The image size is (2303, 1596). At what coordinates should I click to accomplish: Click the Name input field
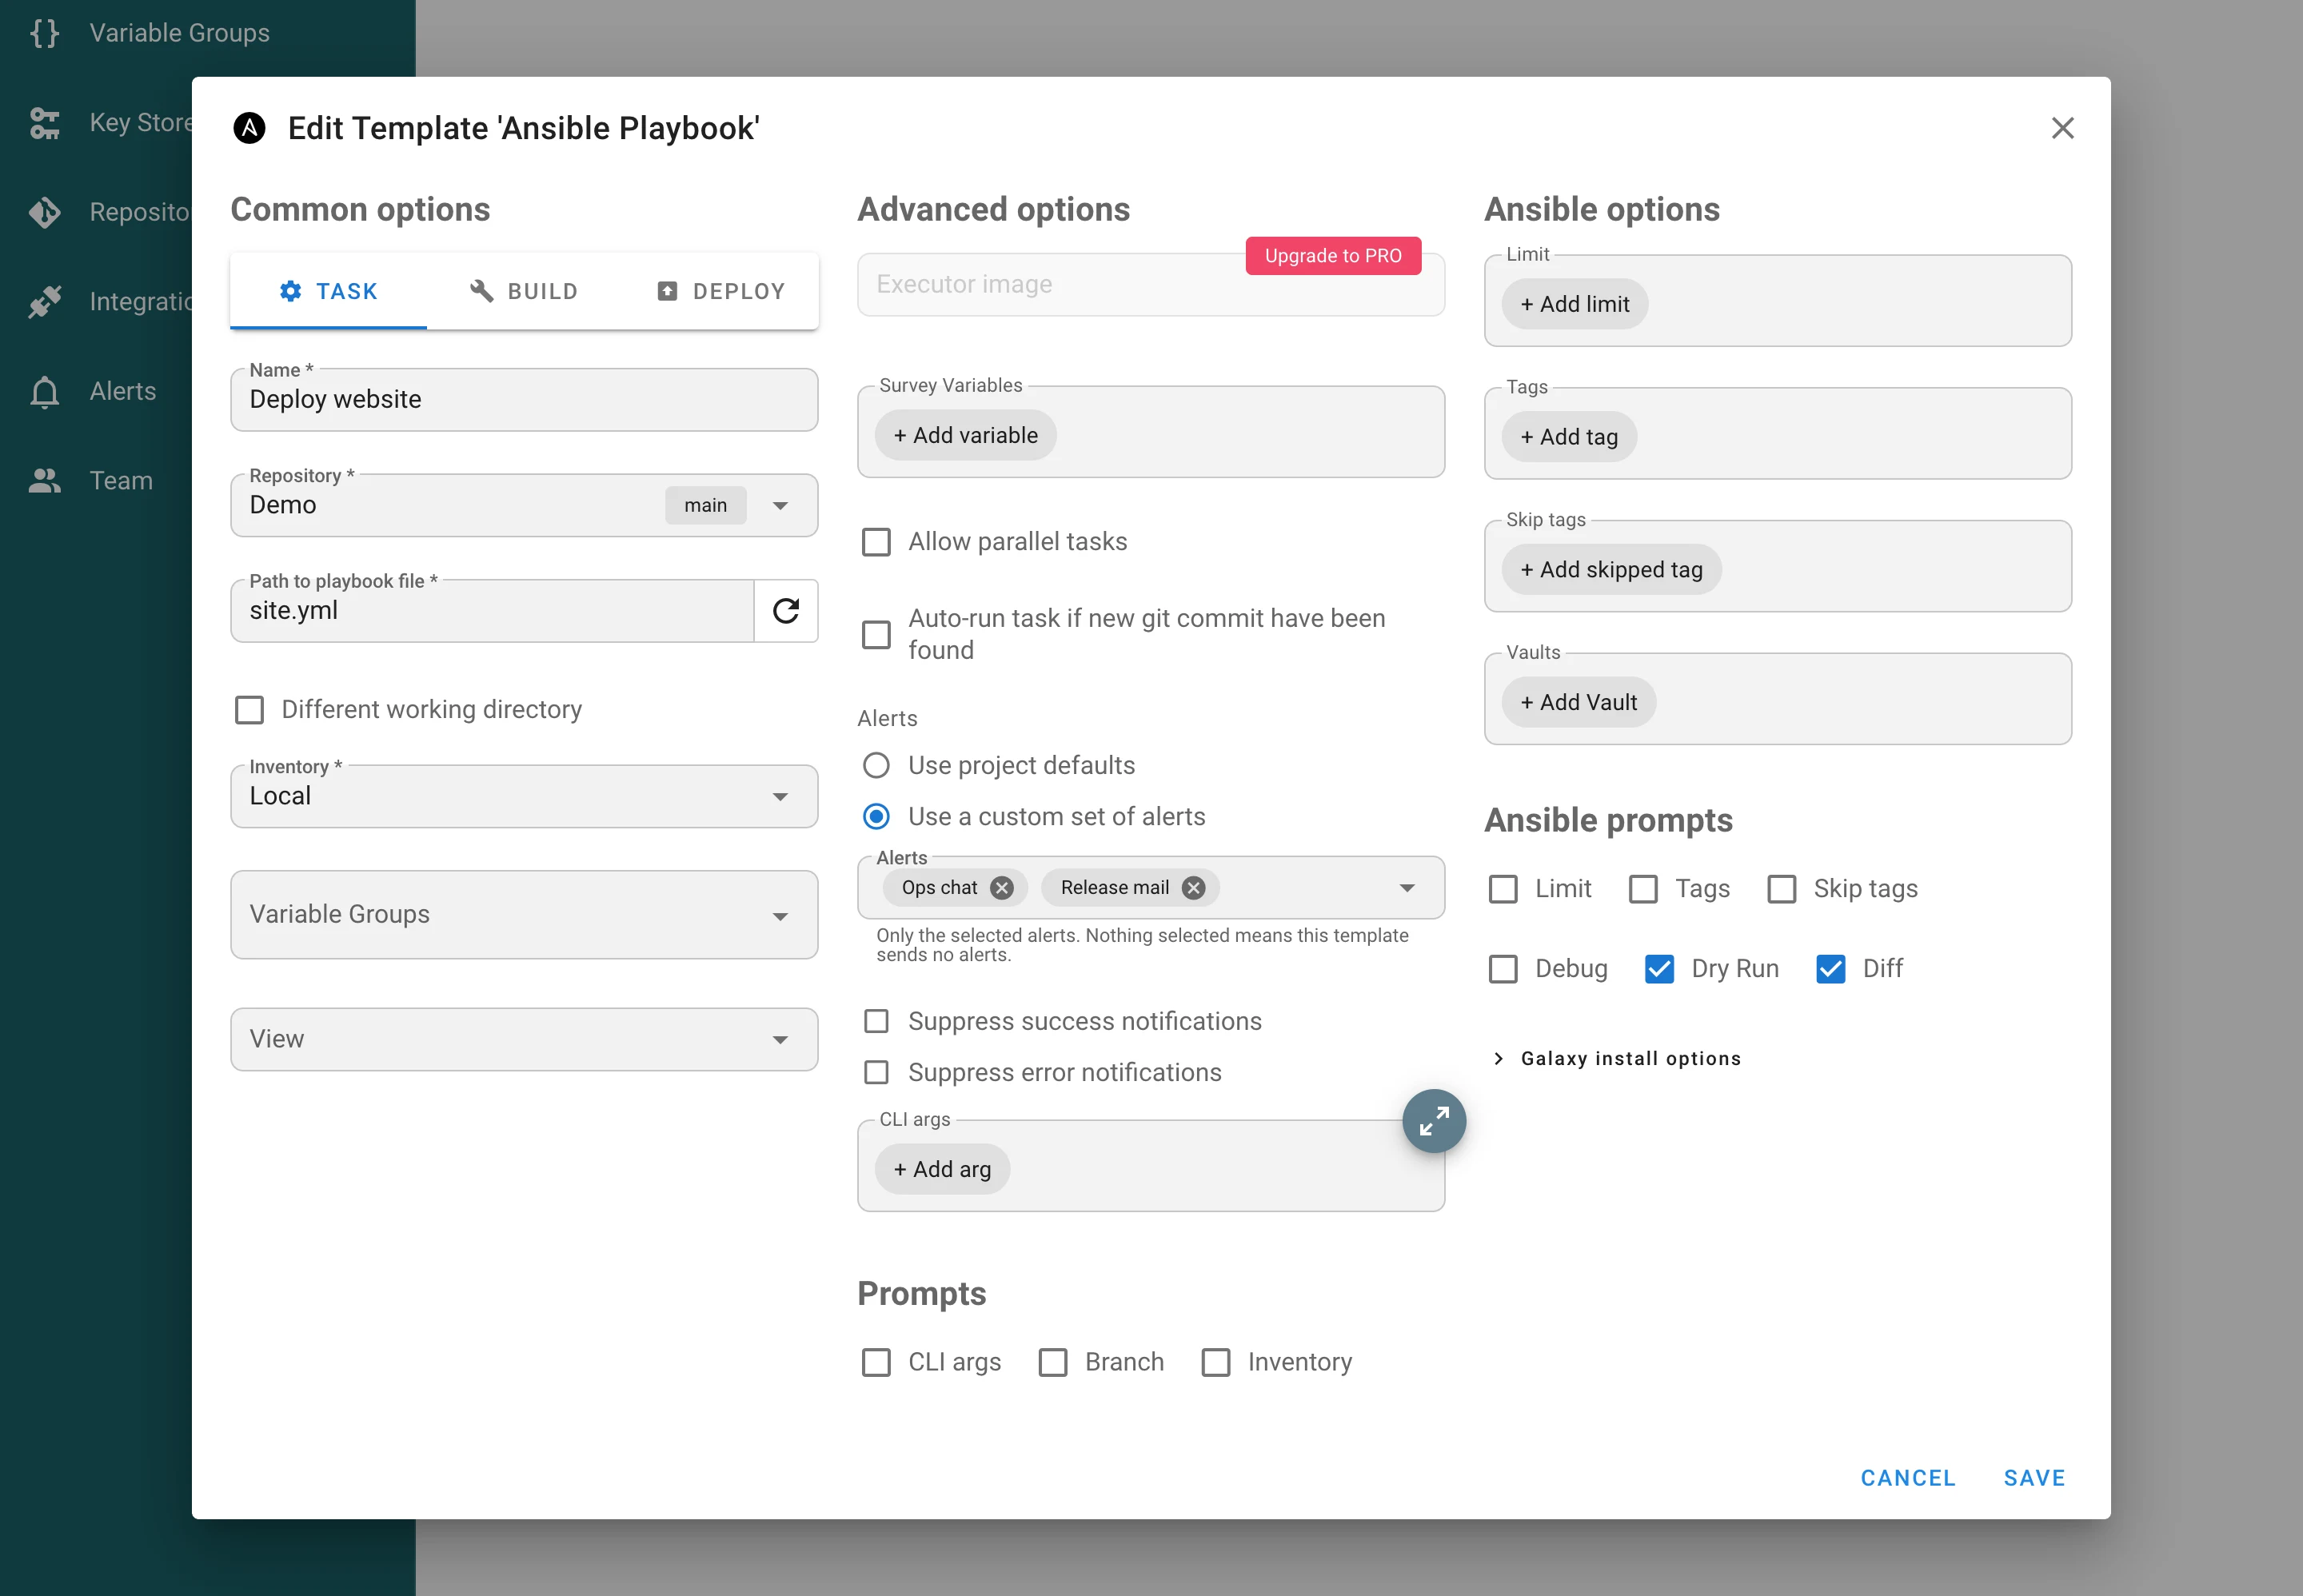pyautogui.click(x=524, y=400)
